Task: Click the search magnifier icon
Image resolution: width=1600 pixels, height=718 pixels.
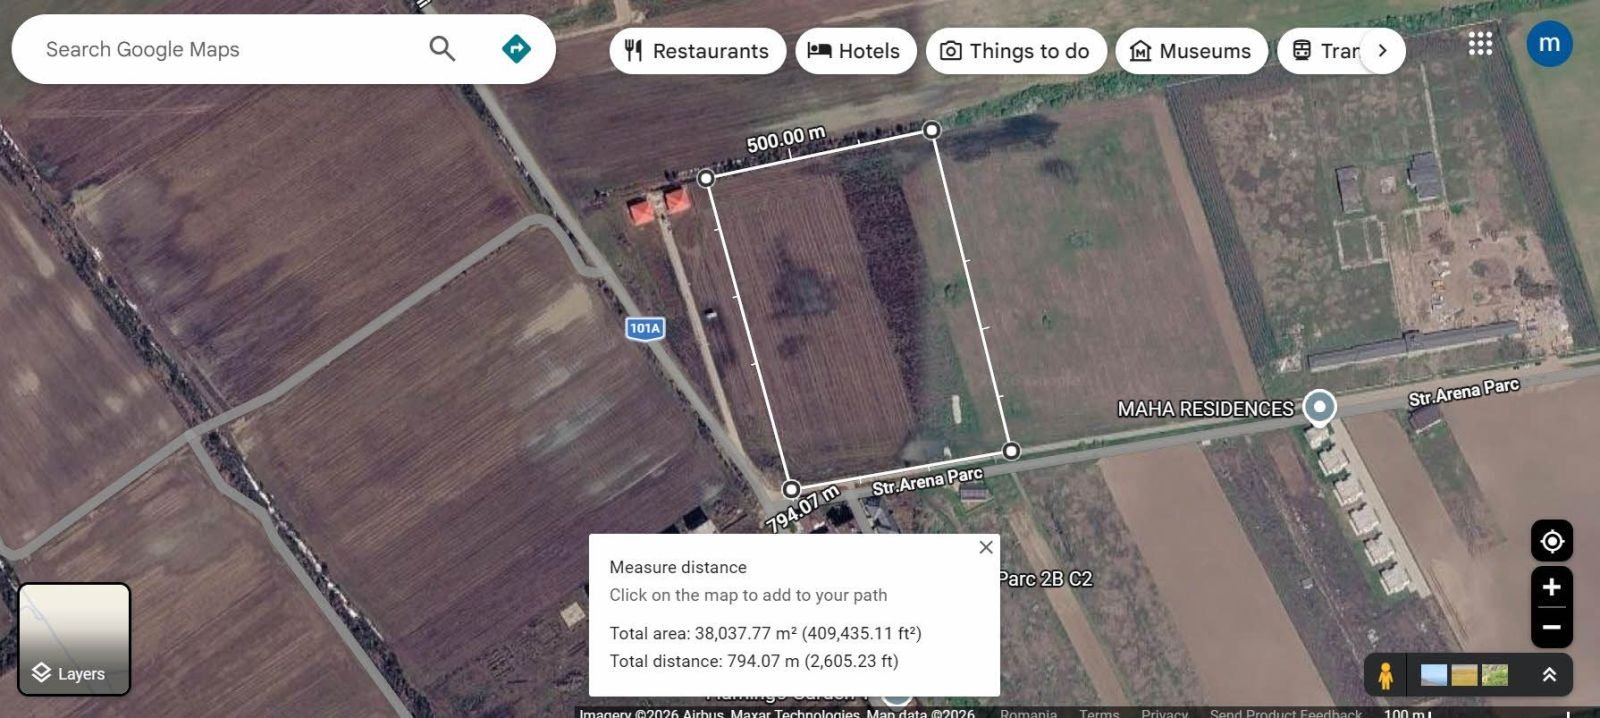Action: 442,48
